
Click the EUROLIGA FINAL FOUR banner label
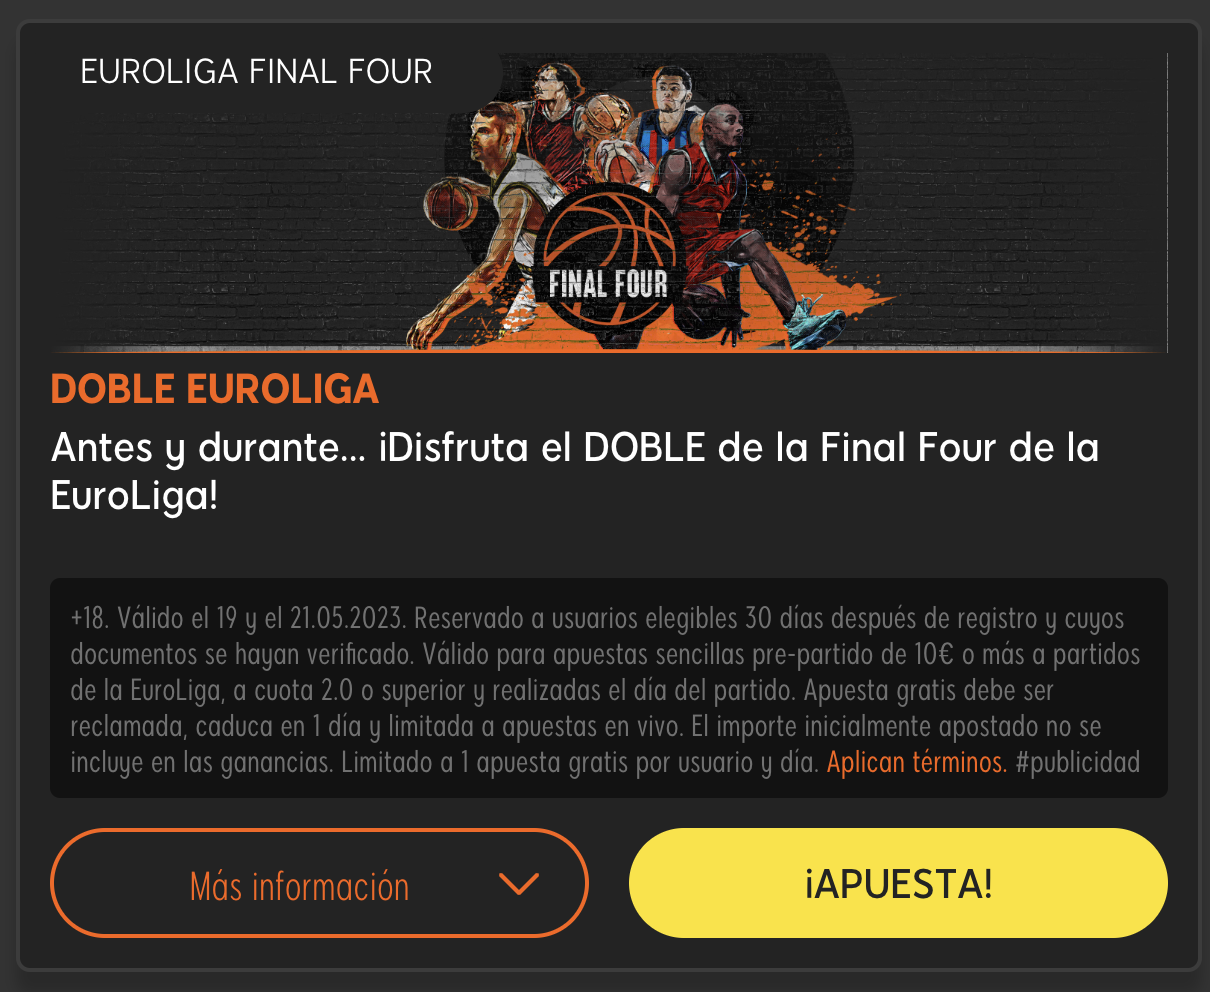pyautogui.click(x=256, y=72)
